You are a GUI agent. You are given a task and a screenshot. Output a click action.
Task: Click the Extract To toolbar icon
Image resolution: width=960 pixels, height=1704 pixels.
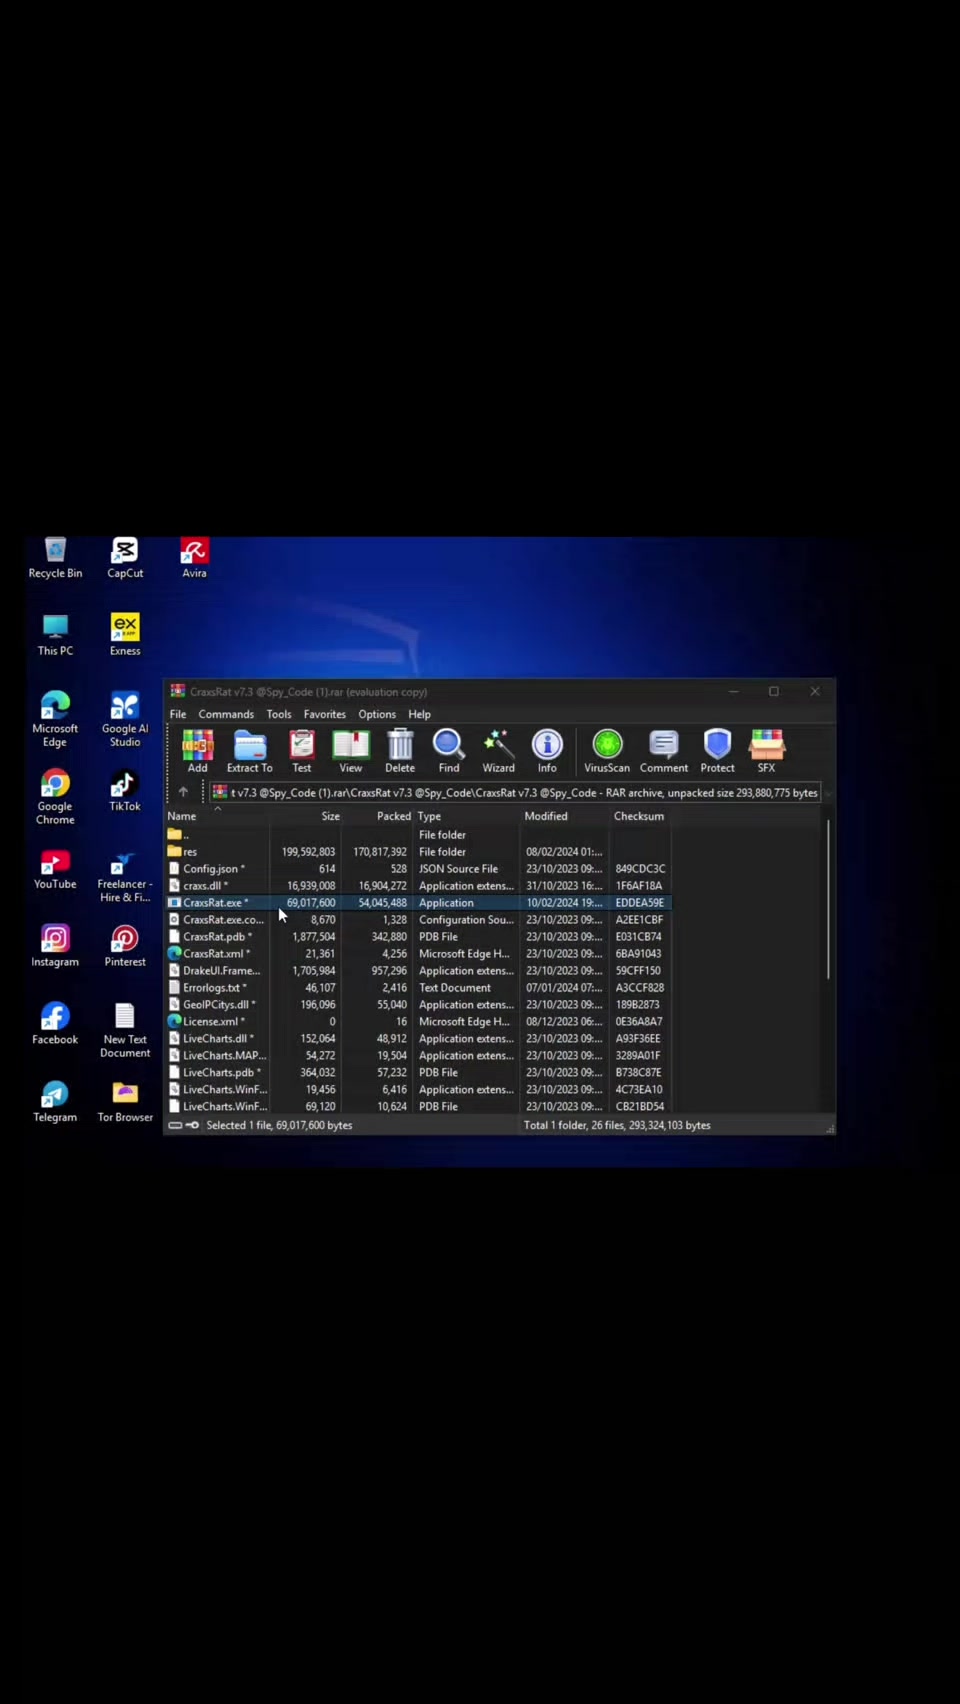point(250,751)
